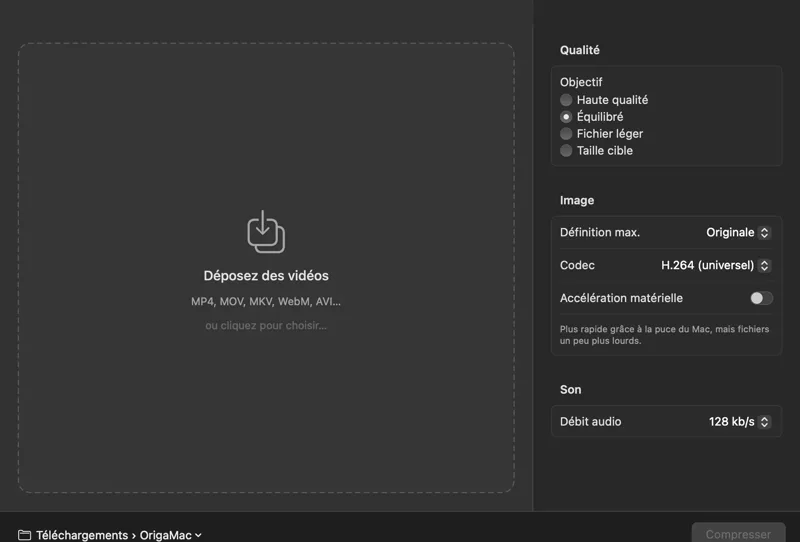This screenshot has width=800, height=542.
Task: Click the 'Déposez des vidéos' heading
Action: [266, 276]
